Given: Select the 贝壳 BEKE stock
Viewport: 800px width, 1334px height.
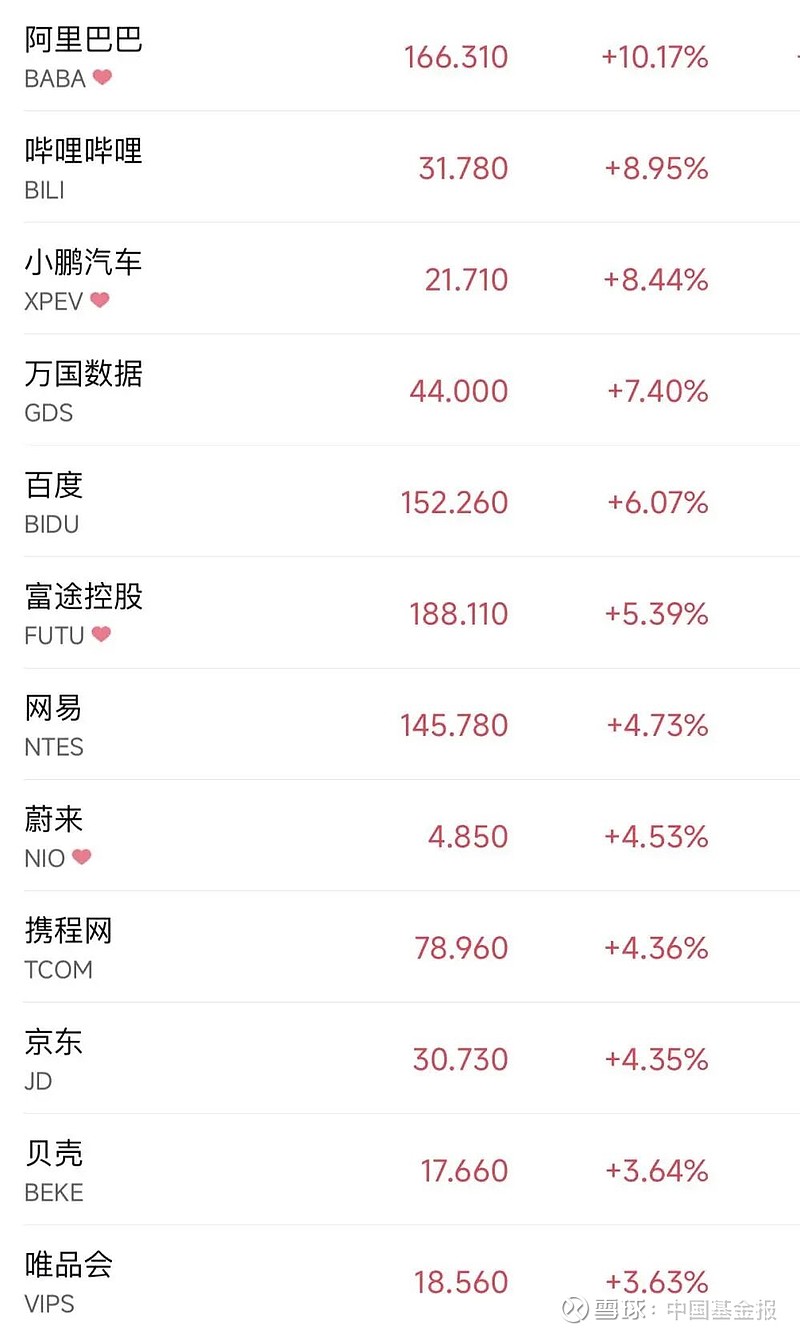Looking at the screenshot, I should [54, 1154].
